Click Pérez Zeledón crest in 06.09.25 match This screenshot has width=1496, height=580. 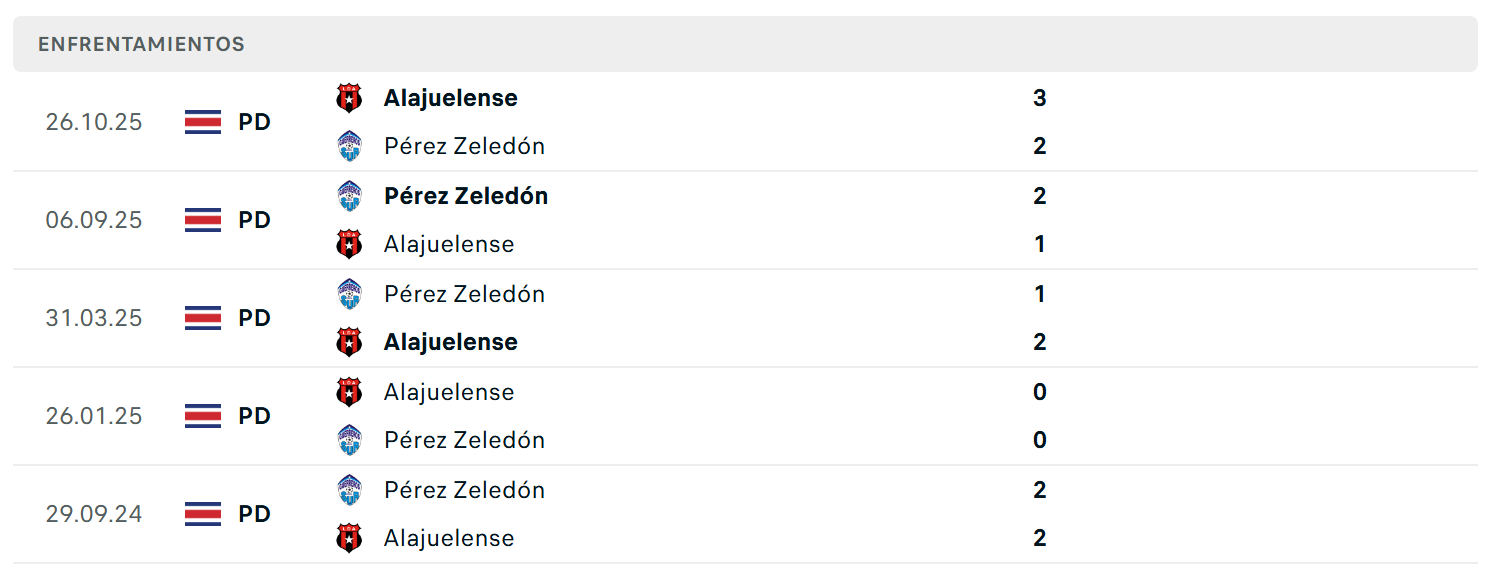pyautogui.click(x=349, y=196)
